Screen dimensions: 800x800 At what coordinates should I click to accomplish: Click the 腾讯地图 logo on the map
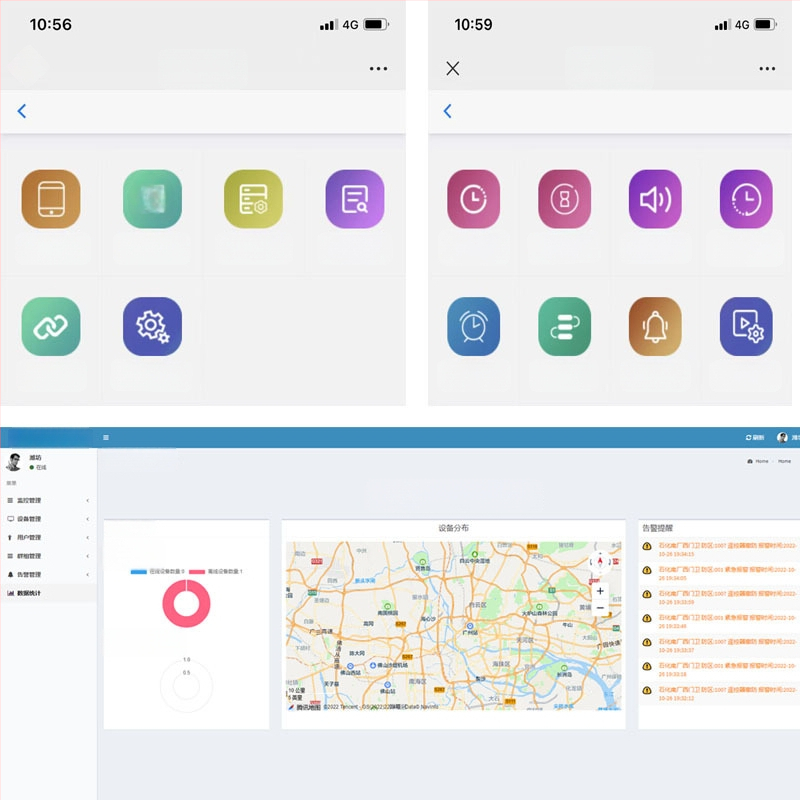point(305,707)
